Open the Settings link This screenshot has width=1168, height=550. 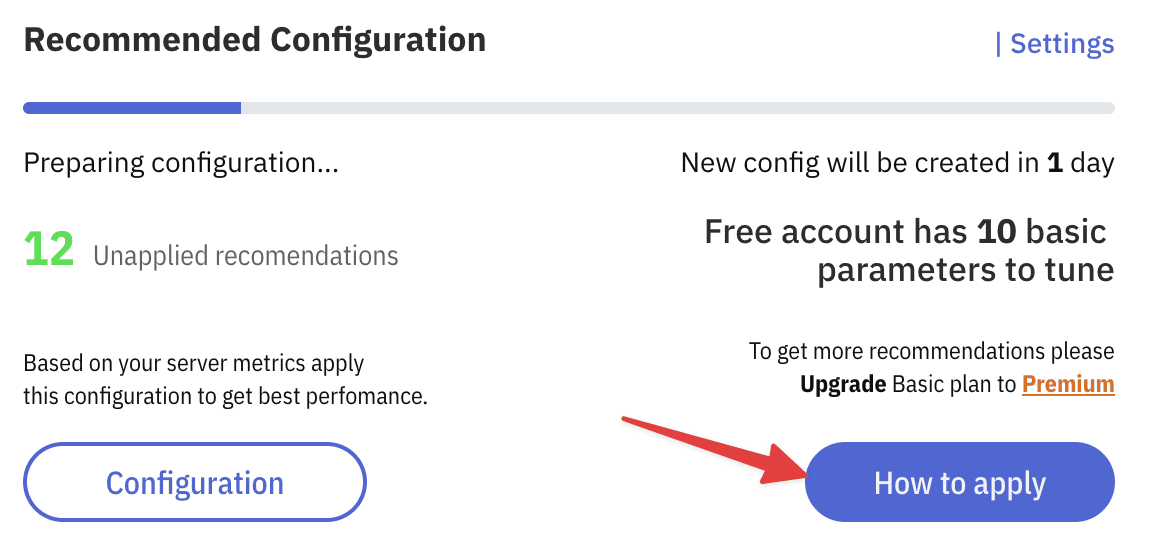pos(1062,44)
